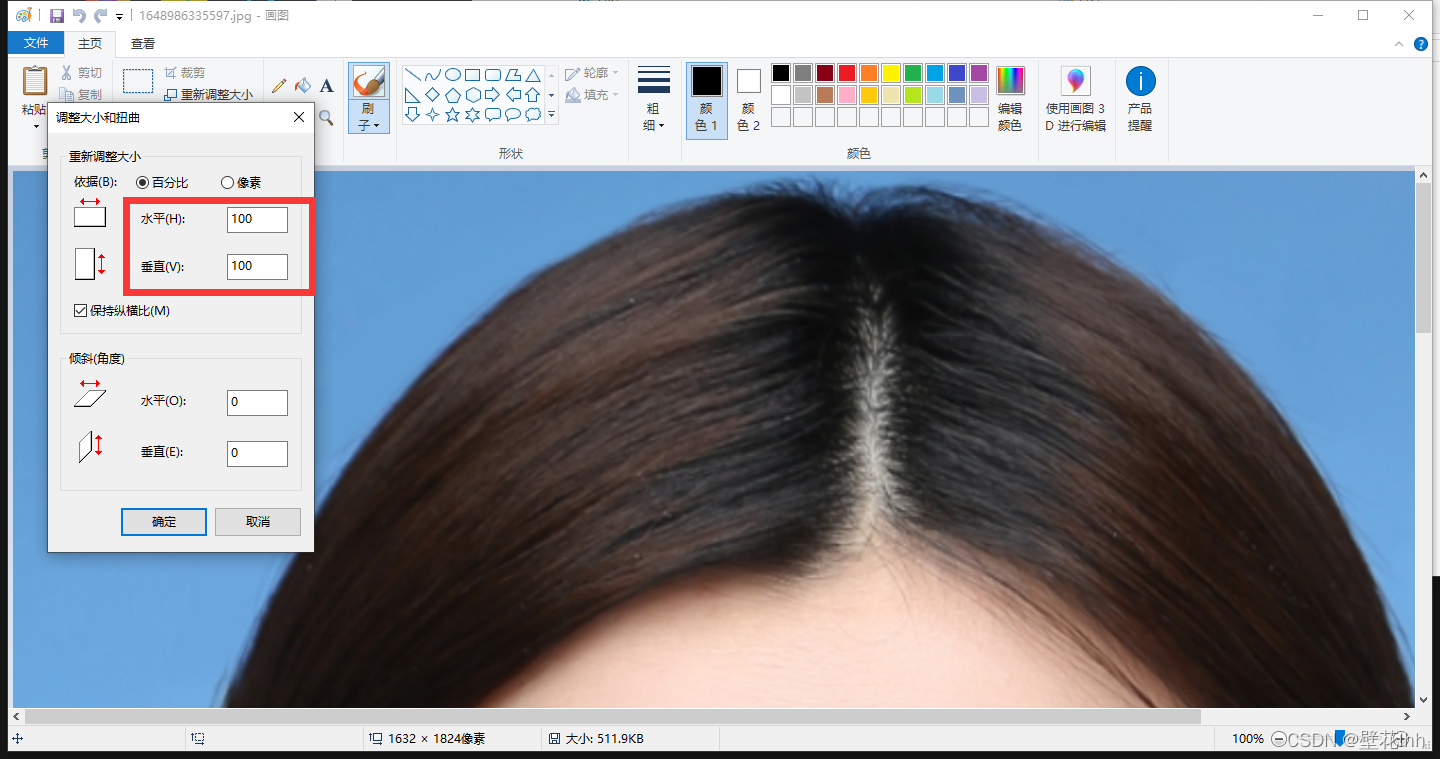Click the Undo arrow in quick access toolbar
Image resolution: width=1440 pixels, height=759 pixels.
click(x=79, y=15)
